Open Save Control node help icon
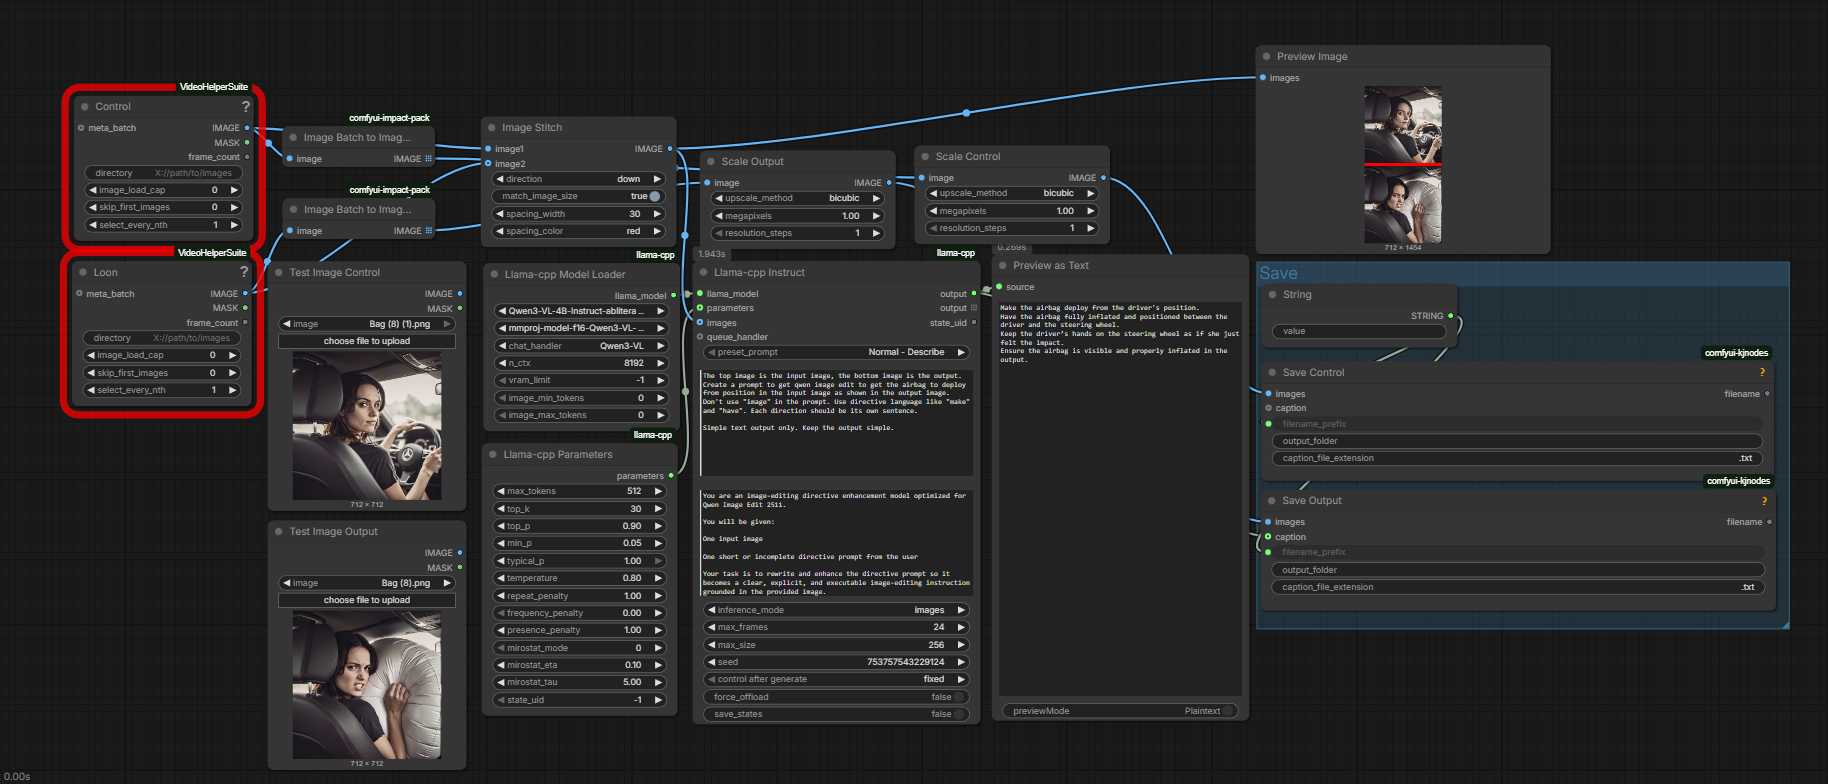 tap(1762, 372)
